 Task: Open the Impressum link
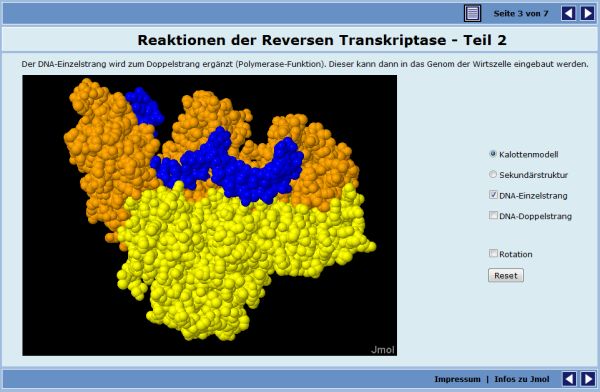(x=457, y=379)
